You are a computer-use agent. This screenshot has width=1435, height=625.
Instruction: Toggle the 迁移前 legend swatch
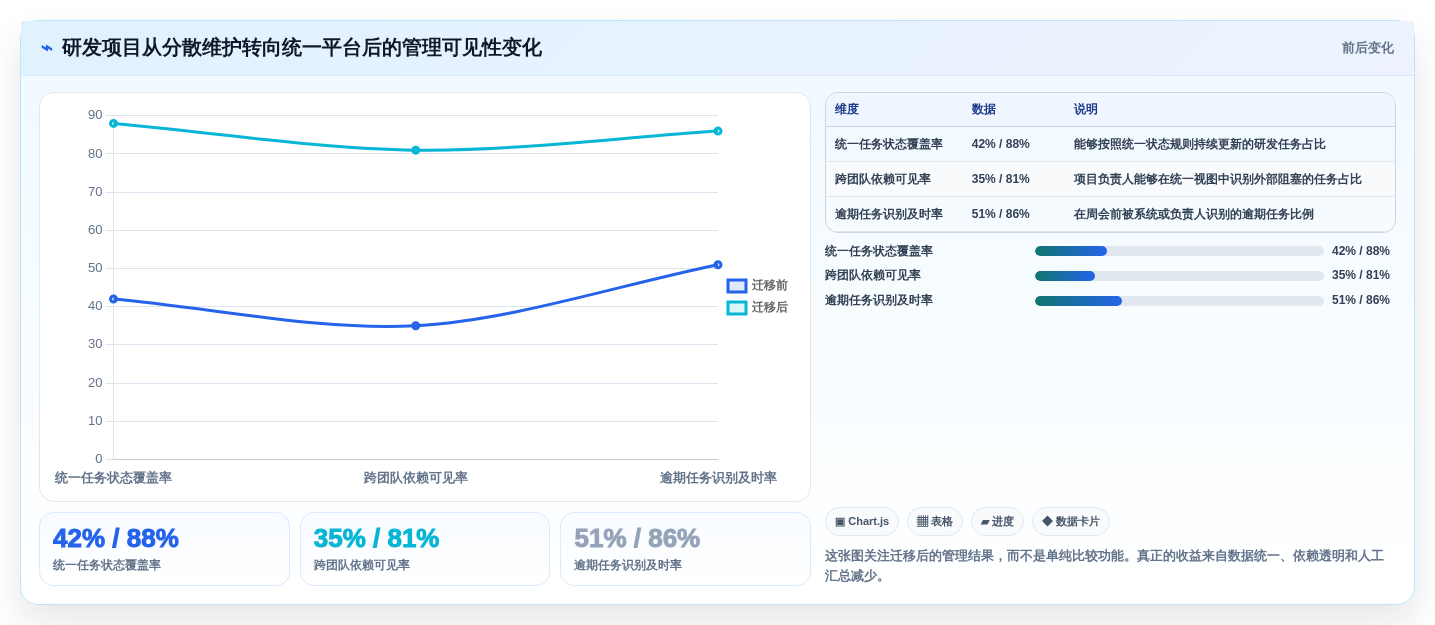coord(737,286)
